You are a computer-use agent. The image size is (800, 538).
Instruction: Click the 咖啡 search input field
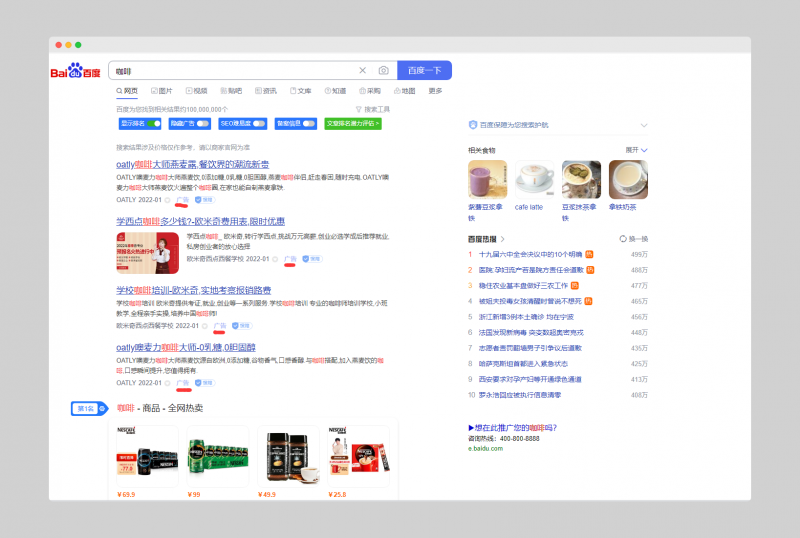(230, 71)
